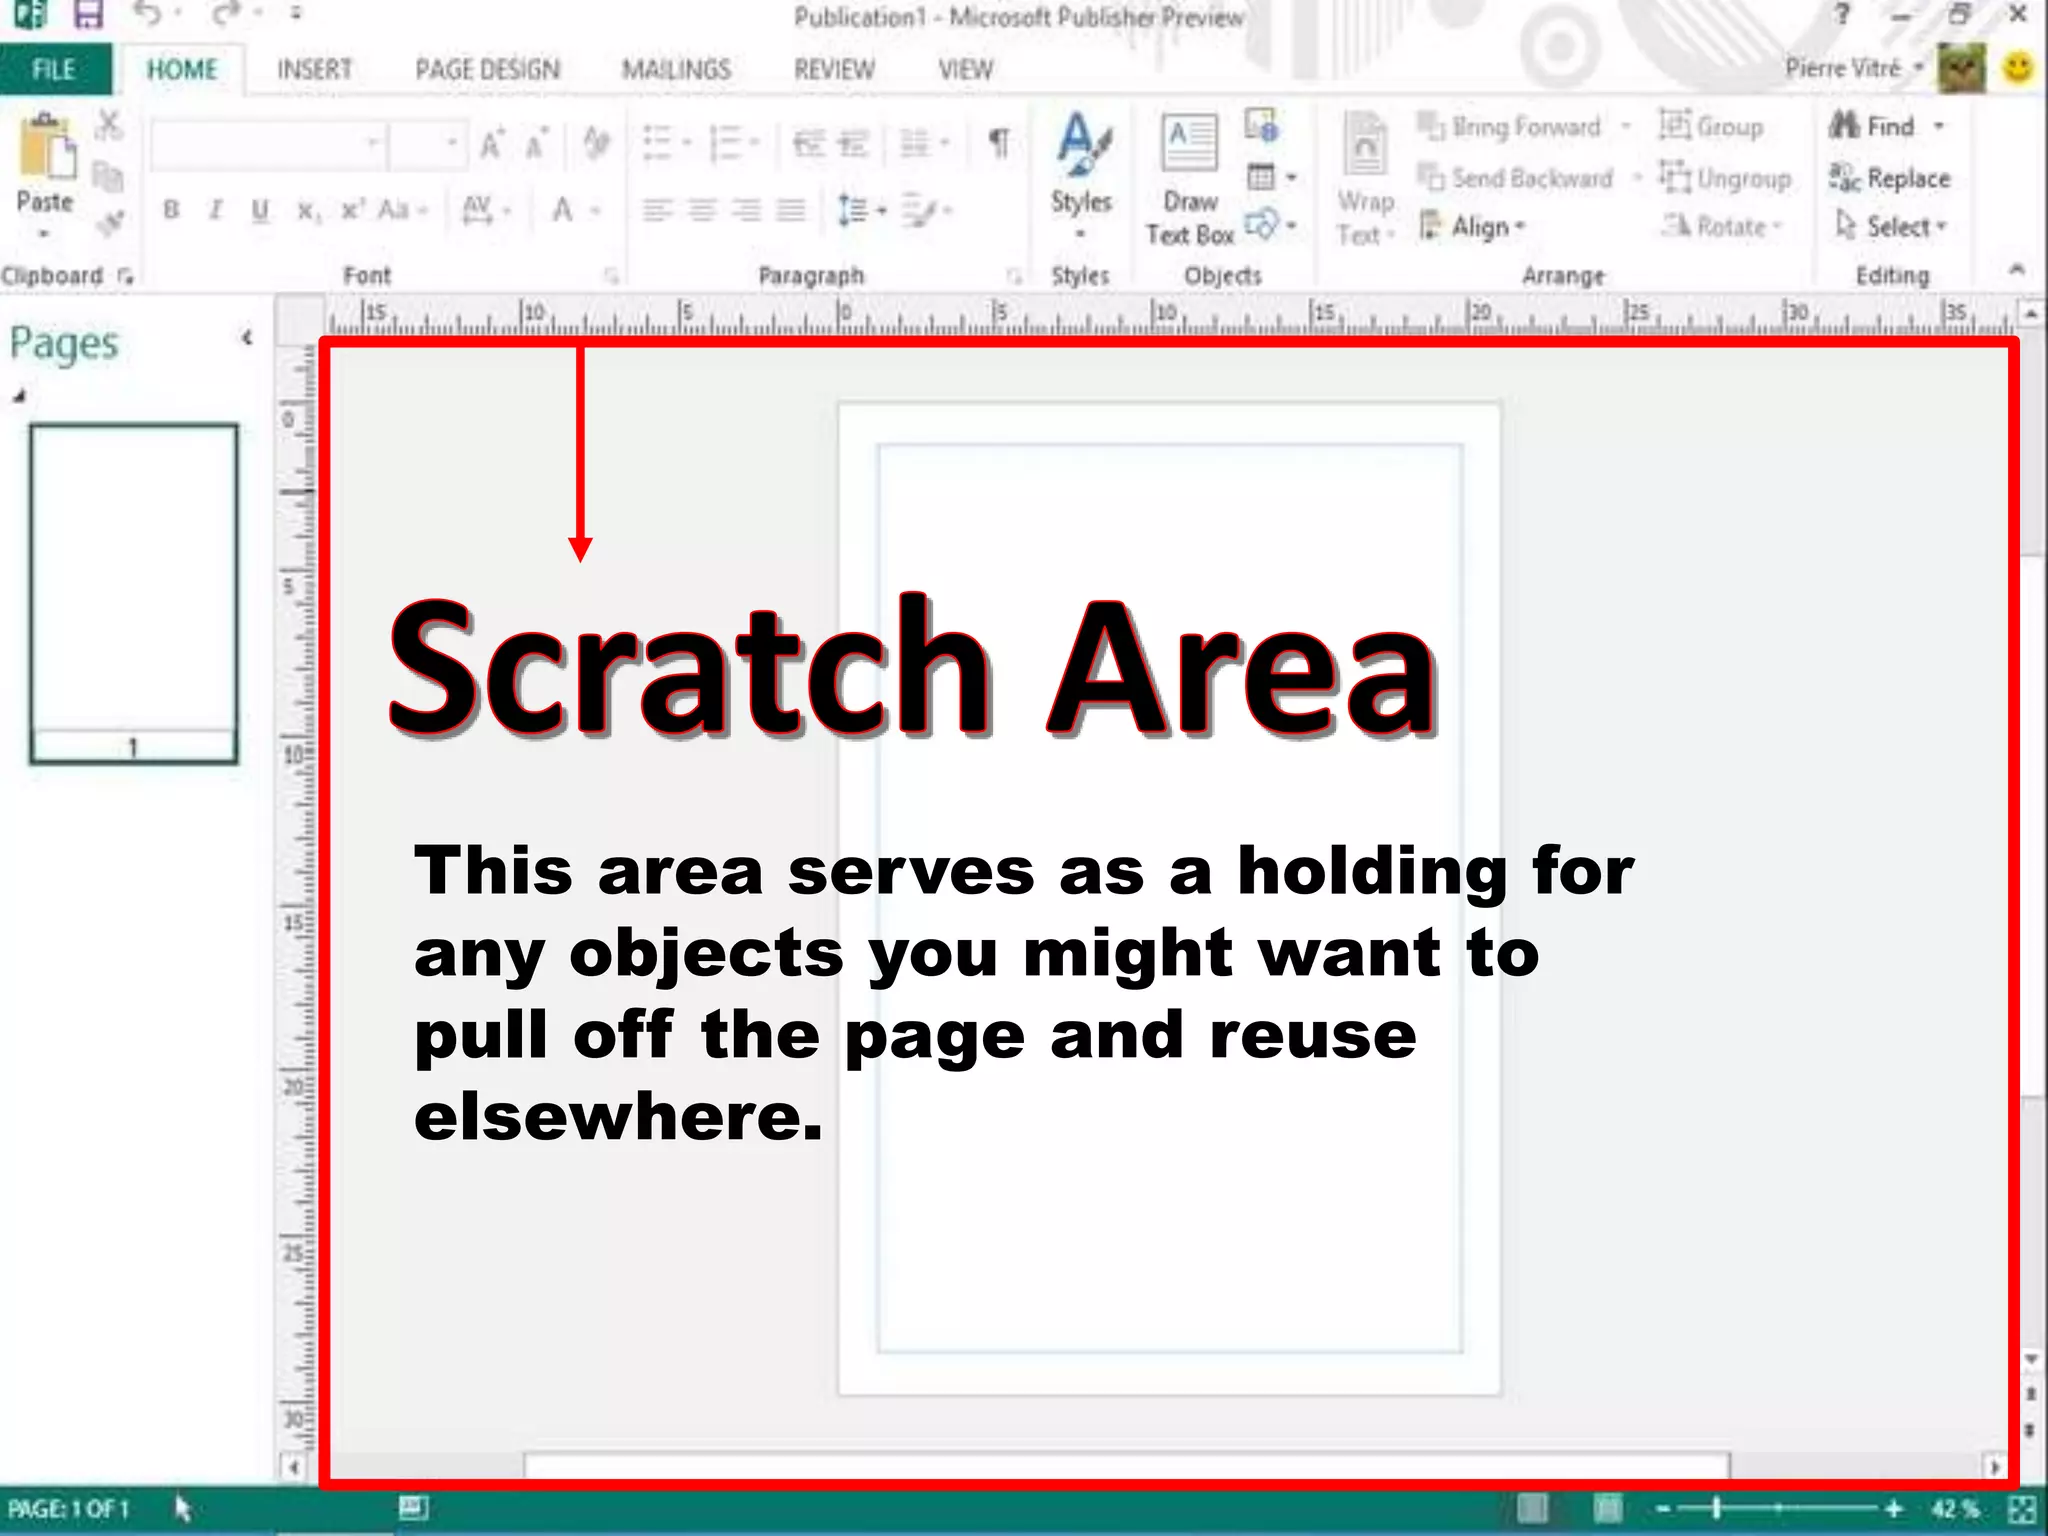
Task: Click the Increase Indent icon
Action: click(852, 144)
